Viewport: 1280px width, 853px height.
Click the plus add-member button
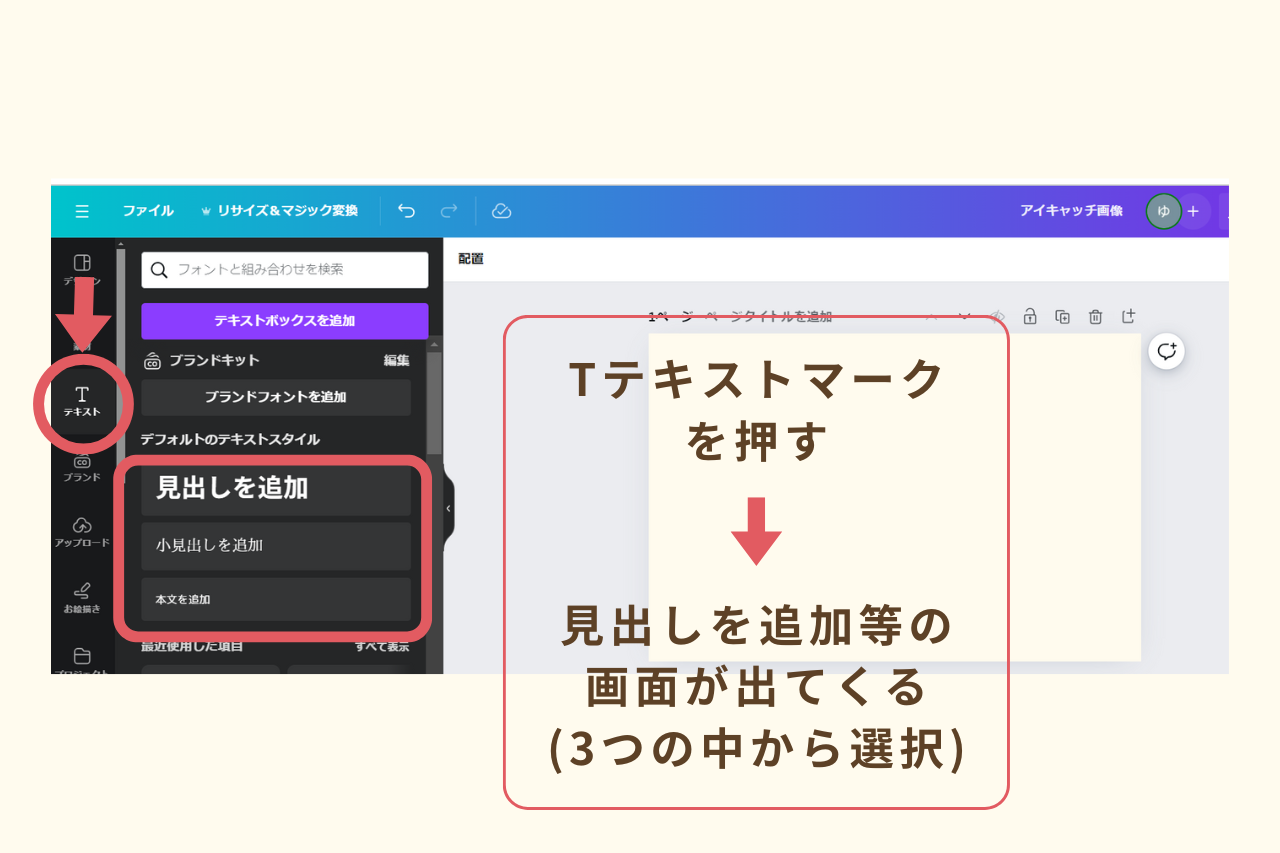pos(1193,211)
